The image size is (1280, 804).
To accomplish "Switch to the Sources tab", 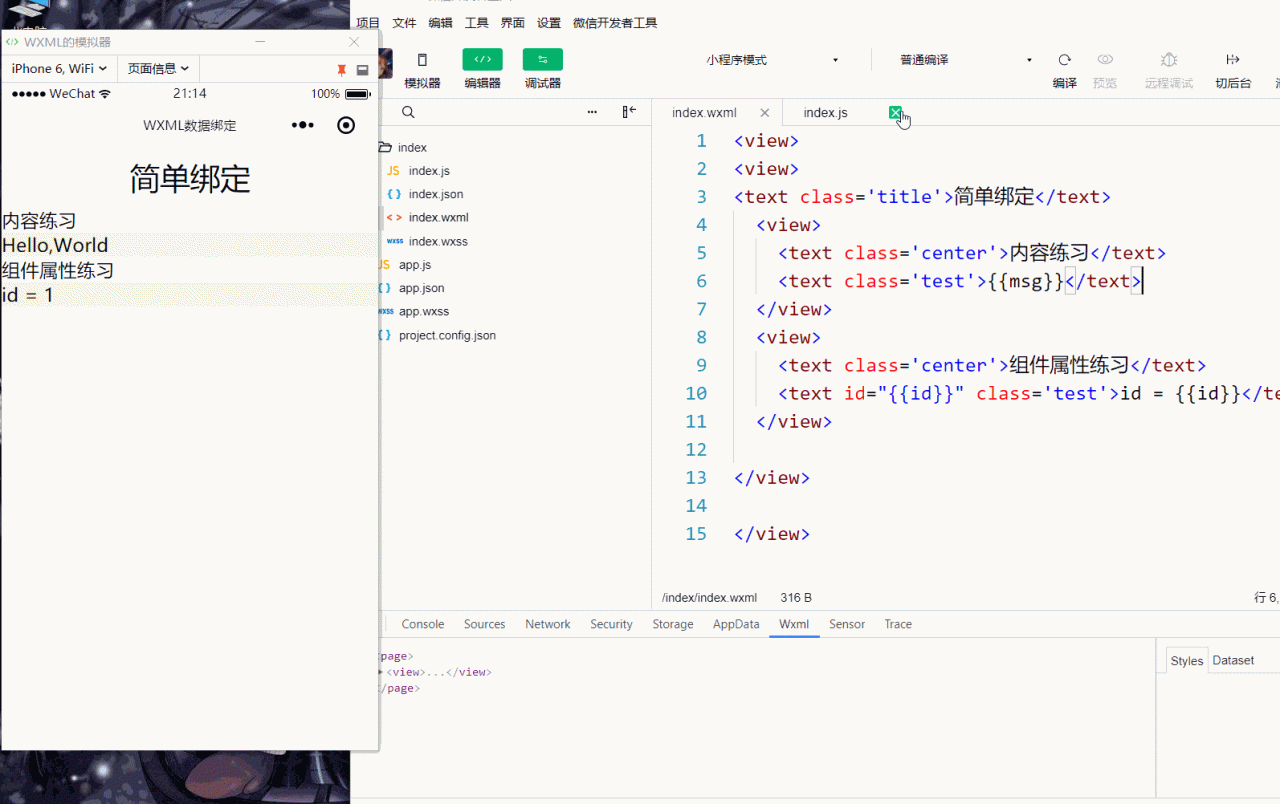I will tap(485, 624).
